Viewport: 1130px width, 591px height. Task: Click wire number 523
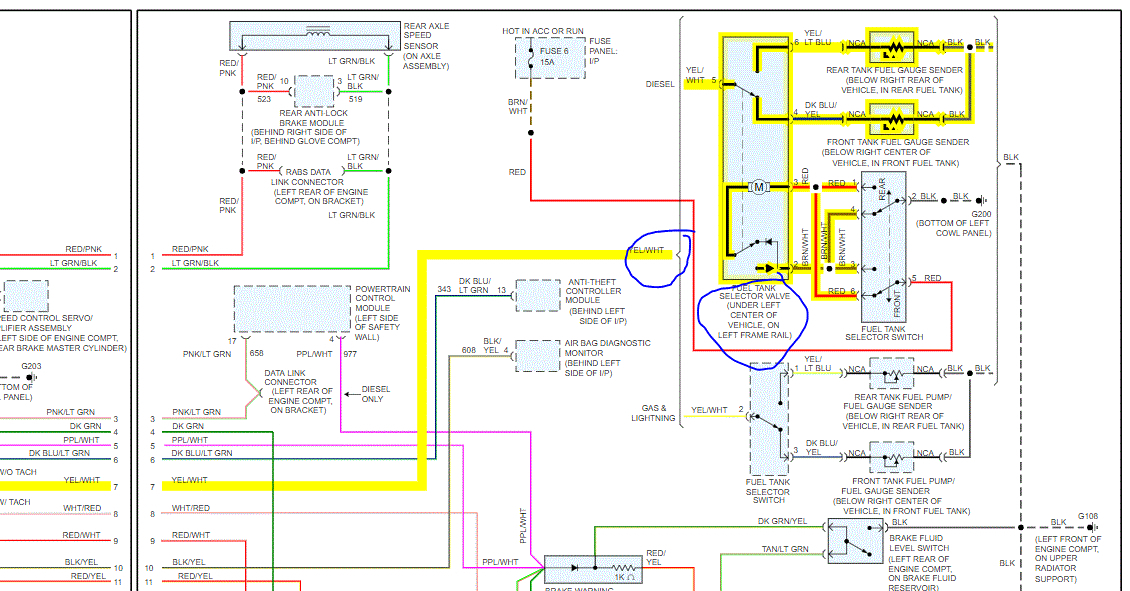(x=264, y=99)
